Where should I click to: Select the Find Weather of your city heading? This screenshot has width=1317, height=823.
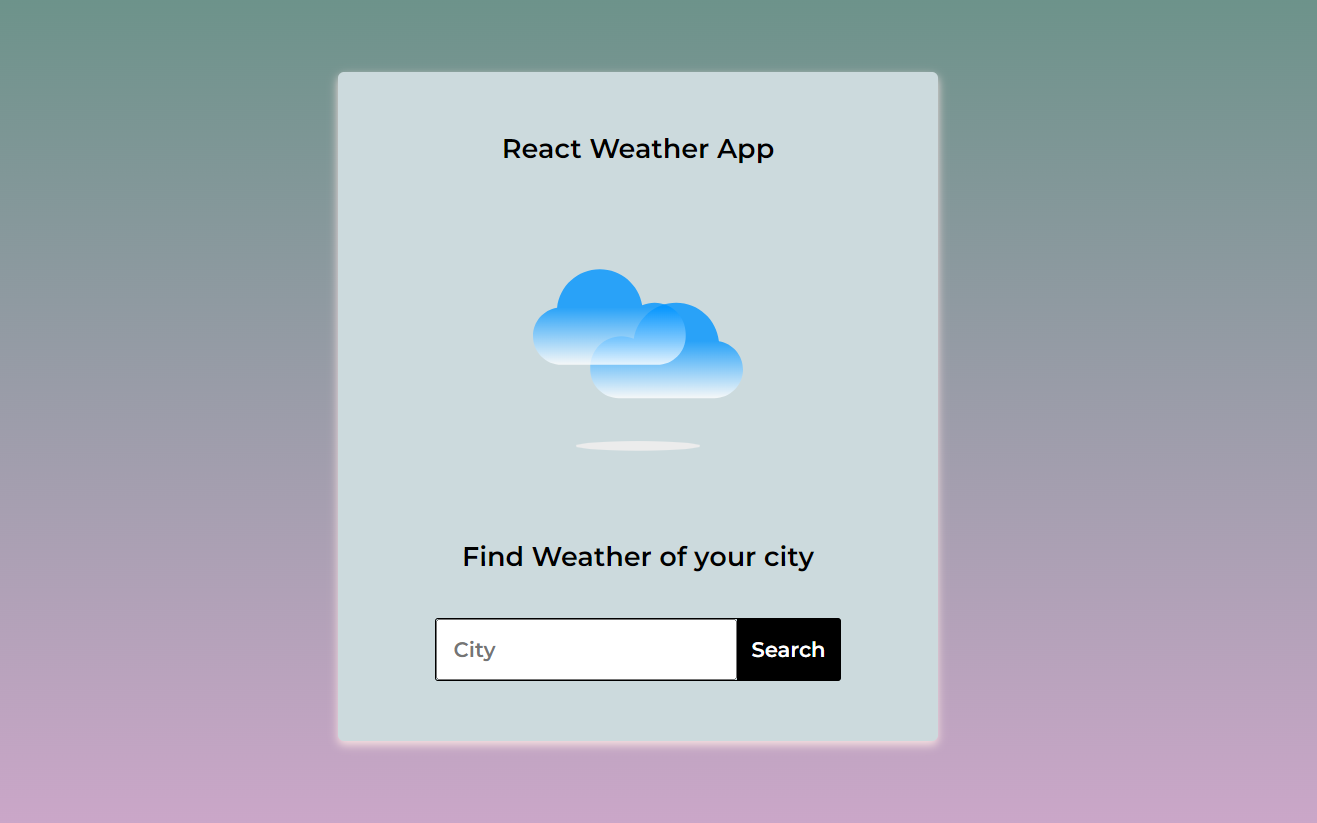pos(637,556)
